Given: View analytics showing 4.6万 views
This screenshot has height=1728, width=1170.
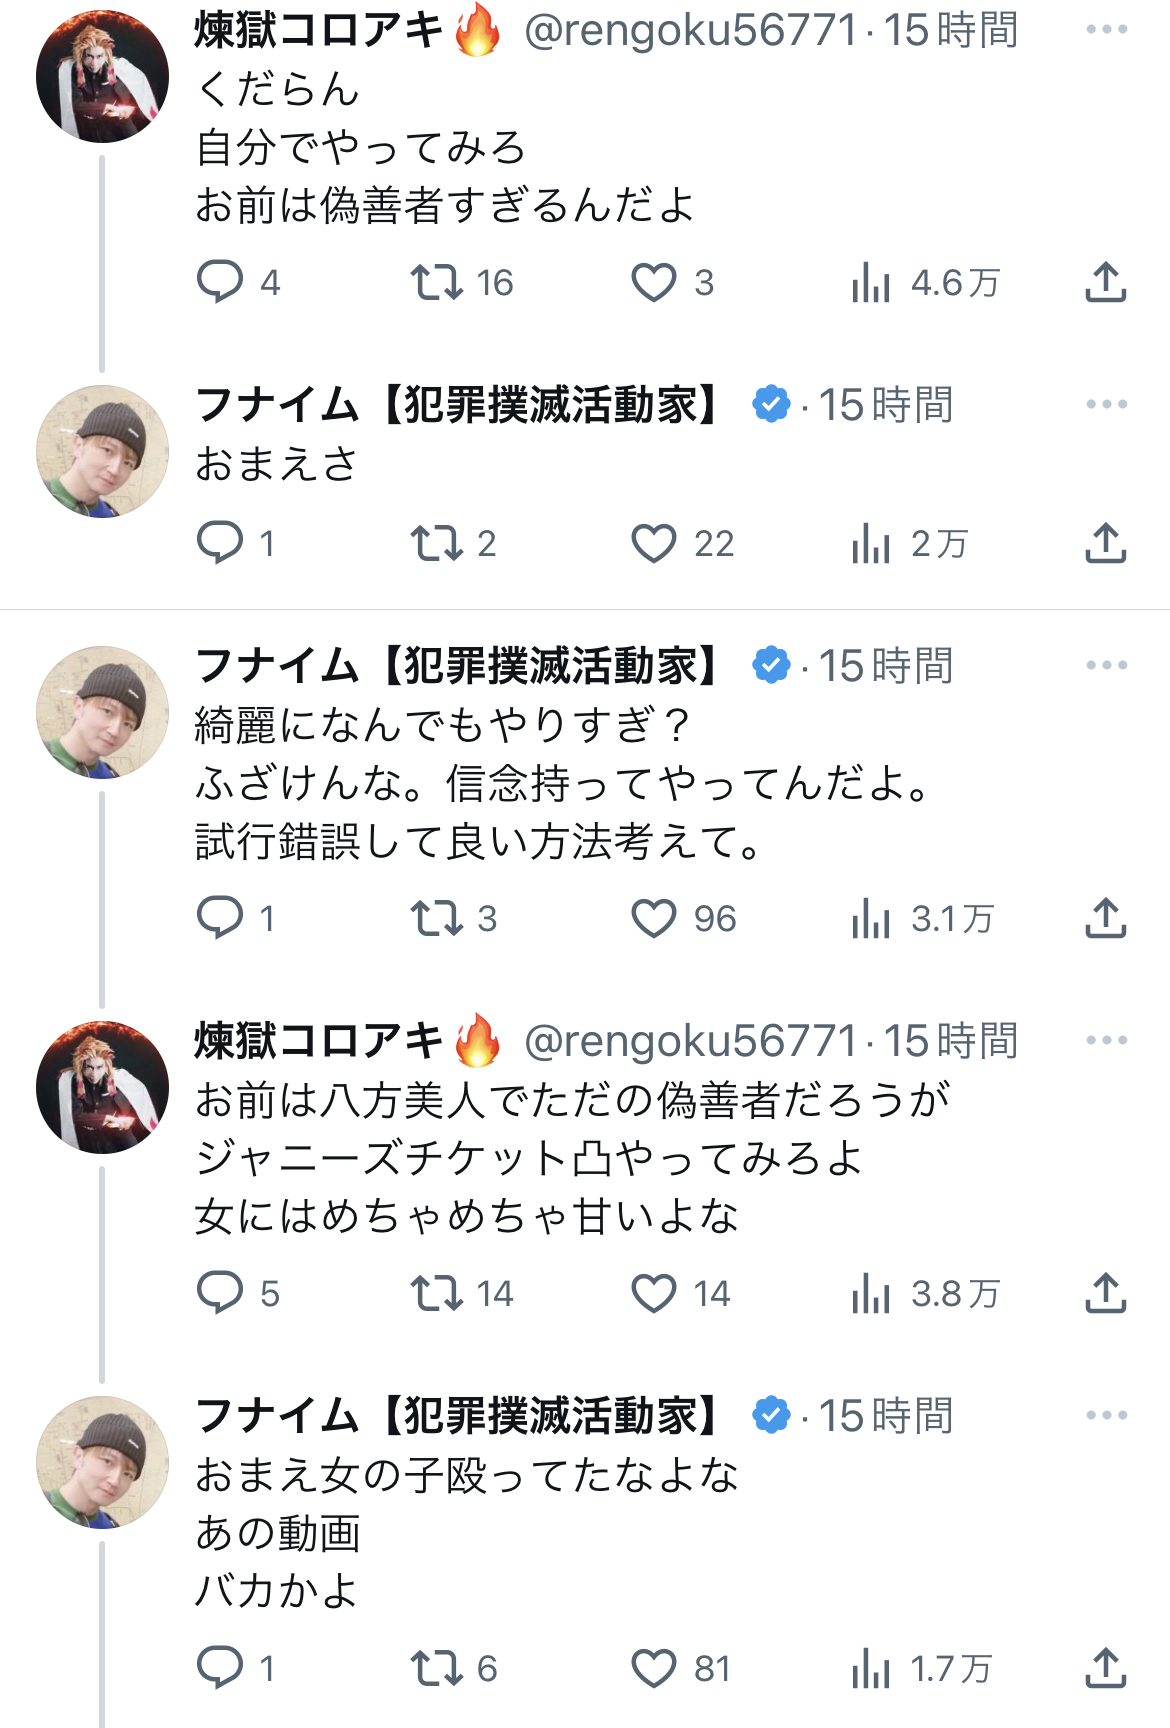Looking at the screenshot, I should (871, 282).
